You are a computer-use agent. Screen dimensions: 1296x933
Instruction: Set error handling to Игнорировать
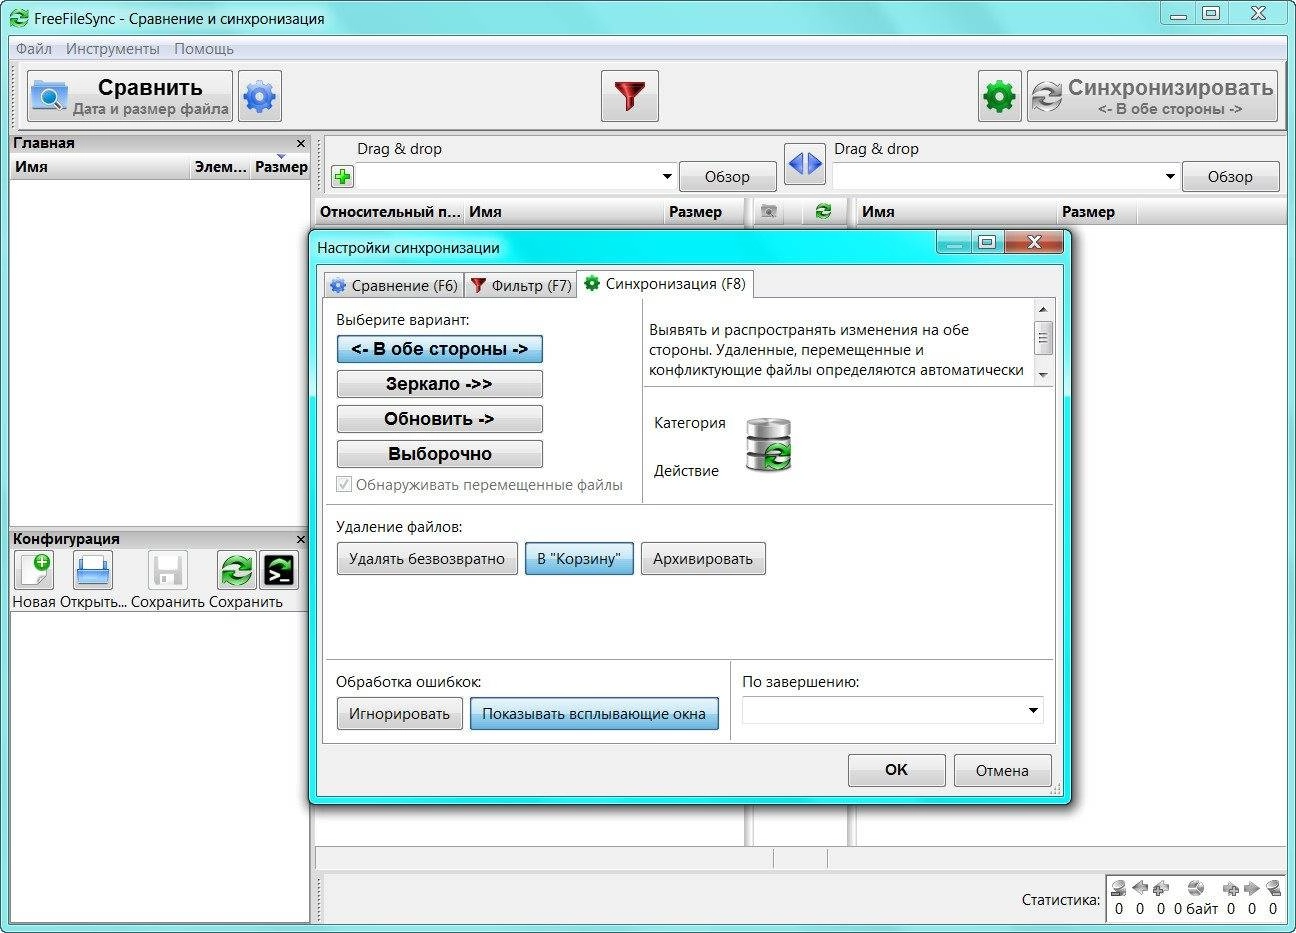click(x=399, y=714)
